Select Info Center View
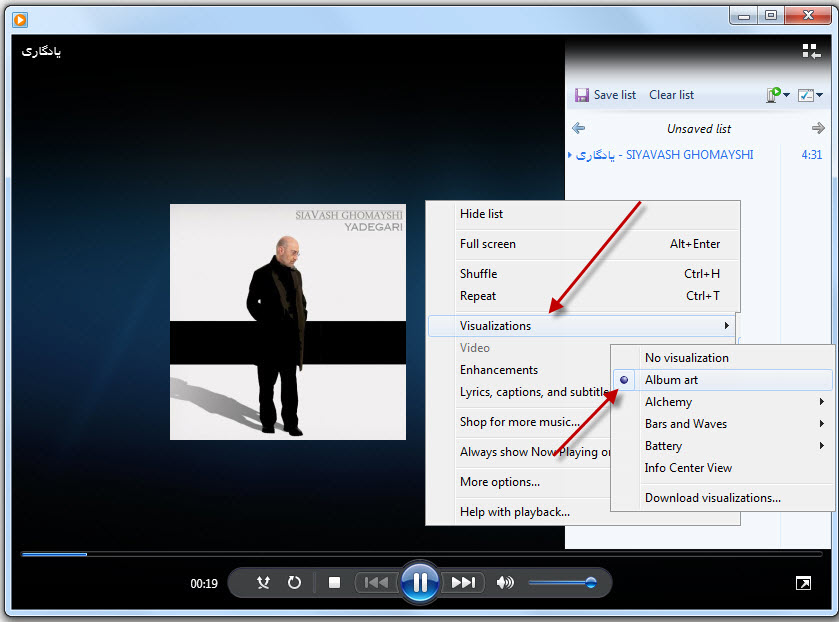The height and width of the screenshot is (622, 839). tap(723, 468)
